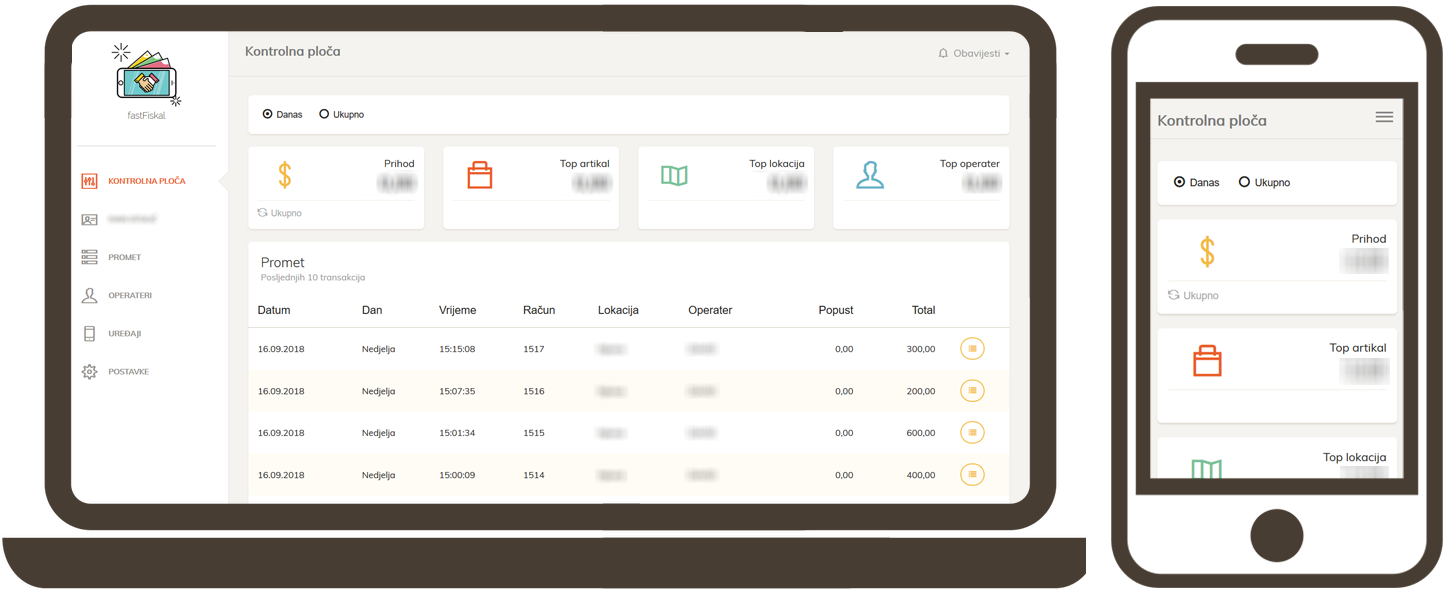Select Ukupno radio button in mobile view
1450x590 pixels.
1244,183
